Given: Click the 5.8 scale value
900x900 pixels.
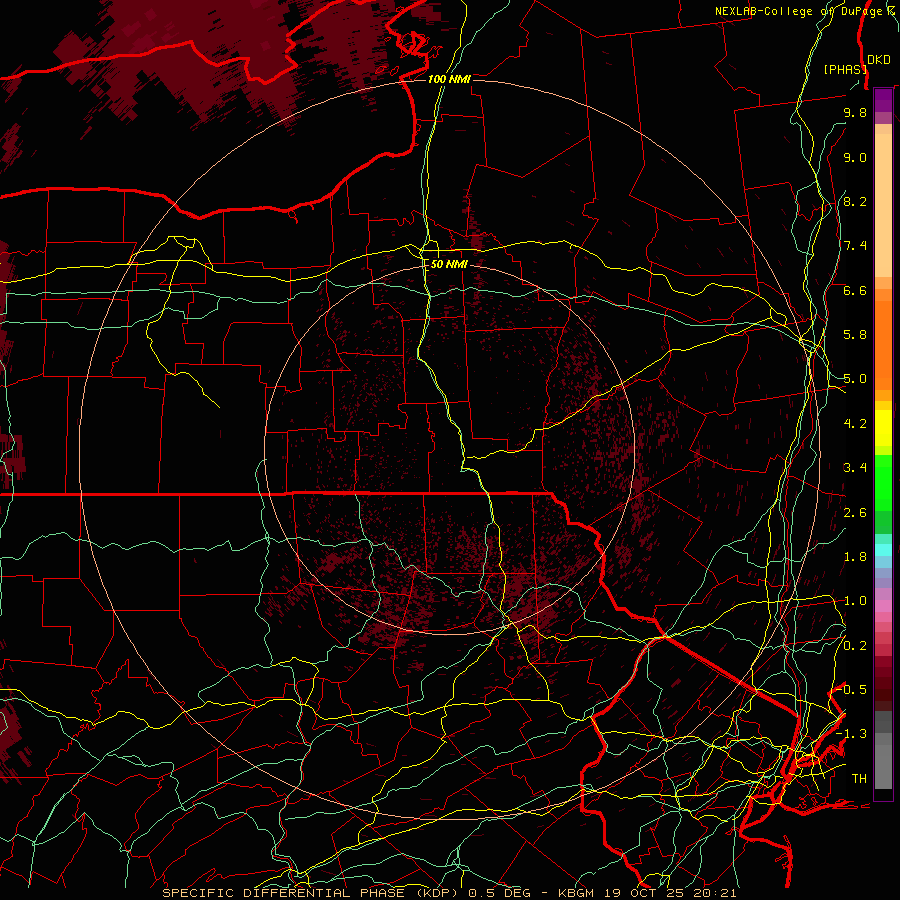Looking at the screenshot, I should click(855, 335).
